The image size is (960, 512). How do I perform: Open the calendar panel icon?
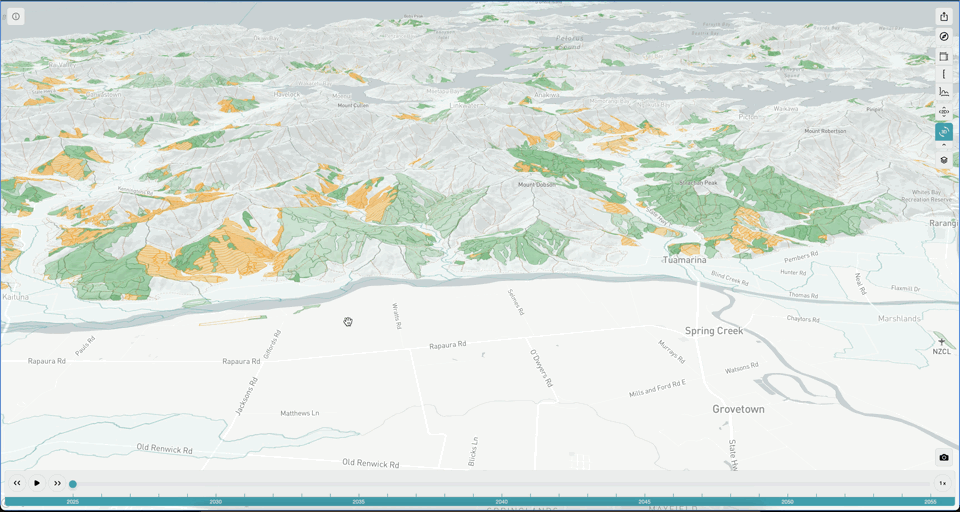[x=944, y=56]
